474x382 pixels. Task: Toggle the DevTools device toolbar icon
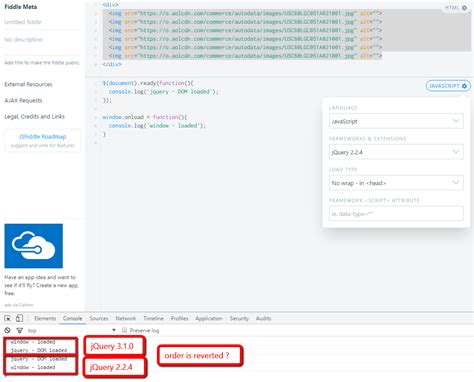tap(19, 318)
